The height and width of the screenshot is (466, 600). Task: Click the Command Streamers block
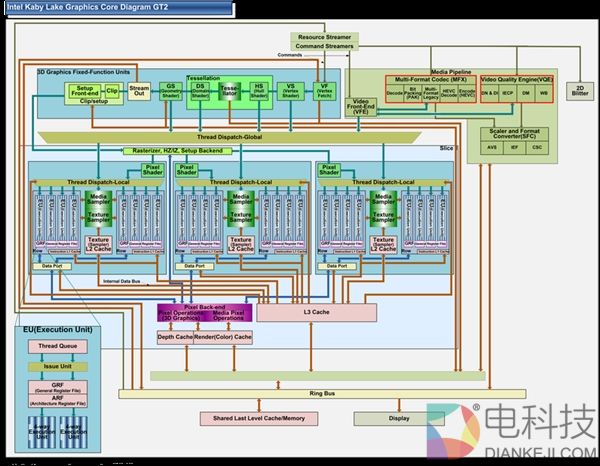coord(323,46)
